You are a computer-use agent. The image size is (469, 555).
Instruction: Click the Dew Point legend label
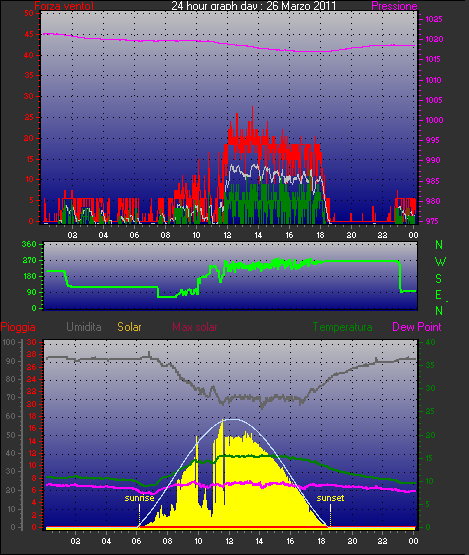coord(417,327)
